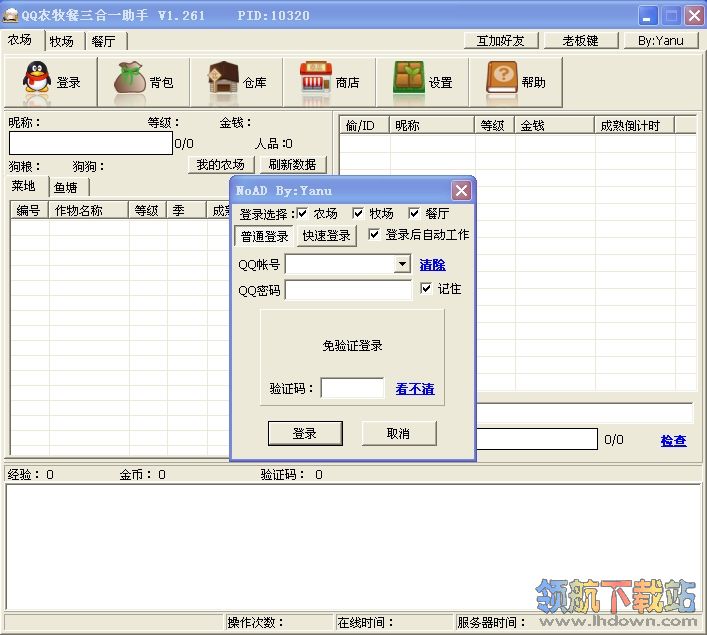Switch to the 牧场 tab
Screen dimensions: 707x635
pyautogui.click(x=62, y=41)
